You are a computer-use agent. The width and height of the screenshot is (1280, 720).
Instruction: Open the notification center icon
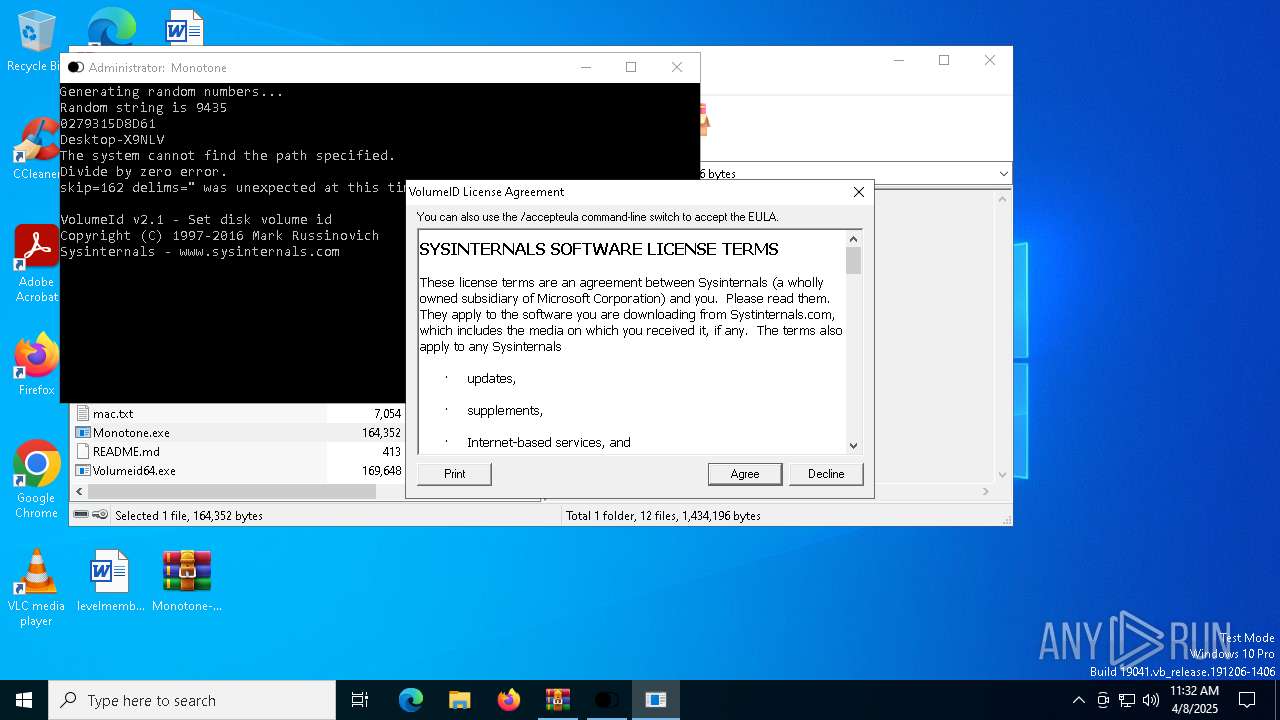[1248, 700]
